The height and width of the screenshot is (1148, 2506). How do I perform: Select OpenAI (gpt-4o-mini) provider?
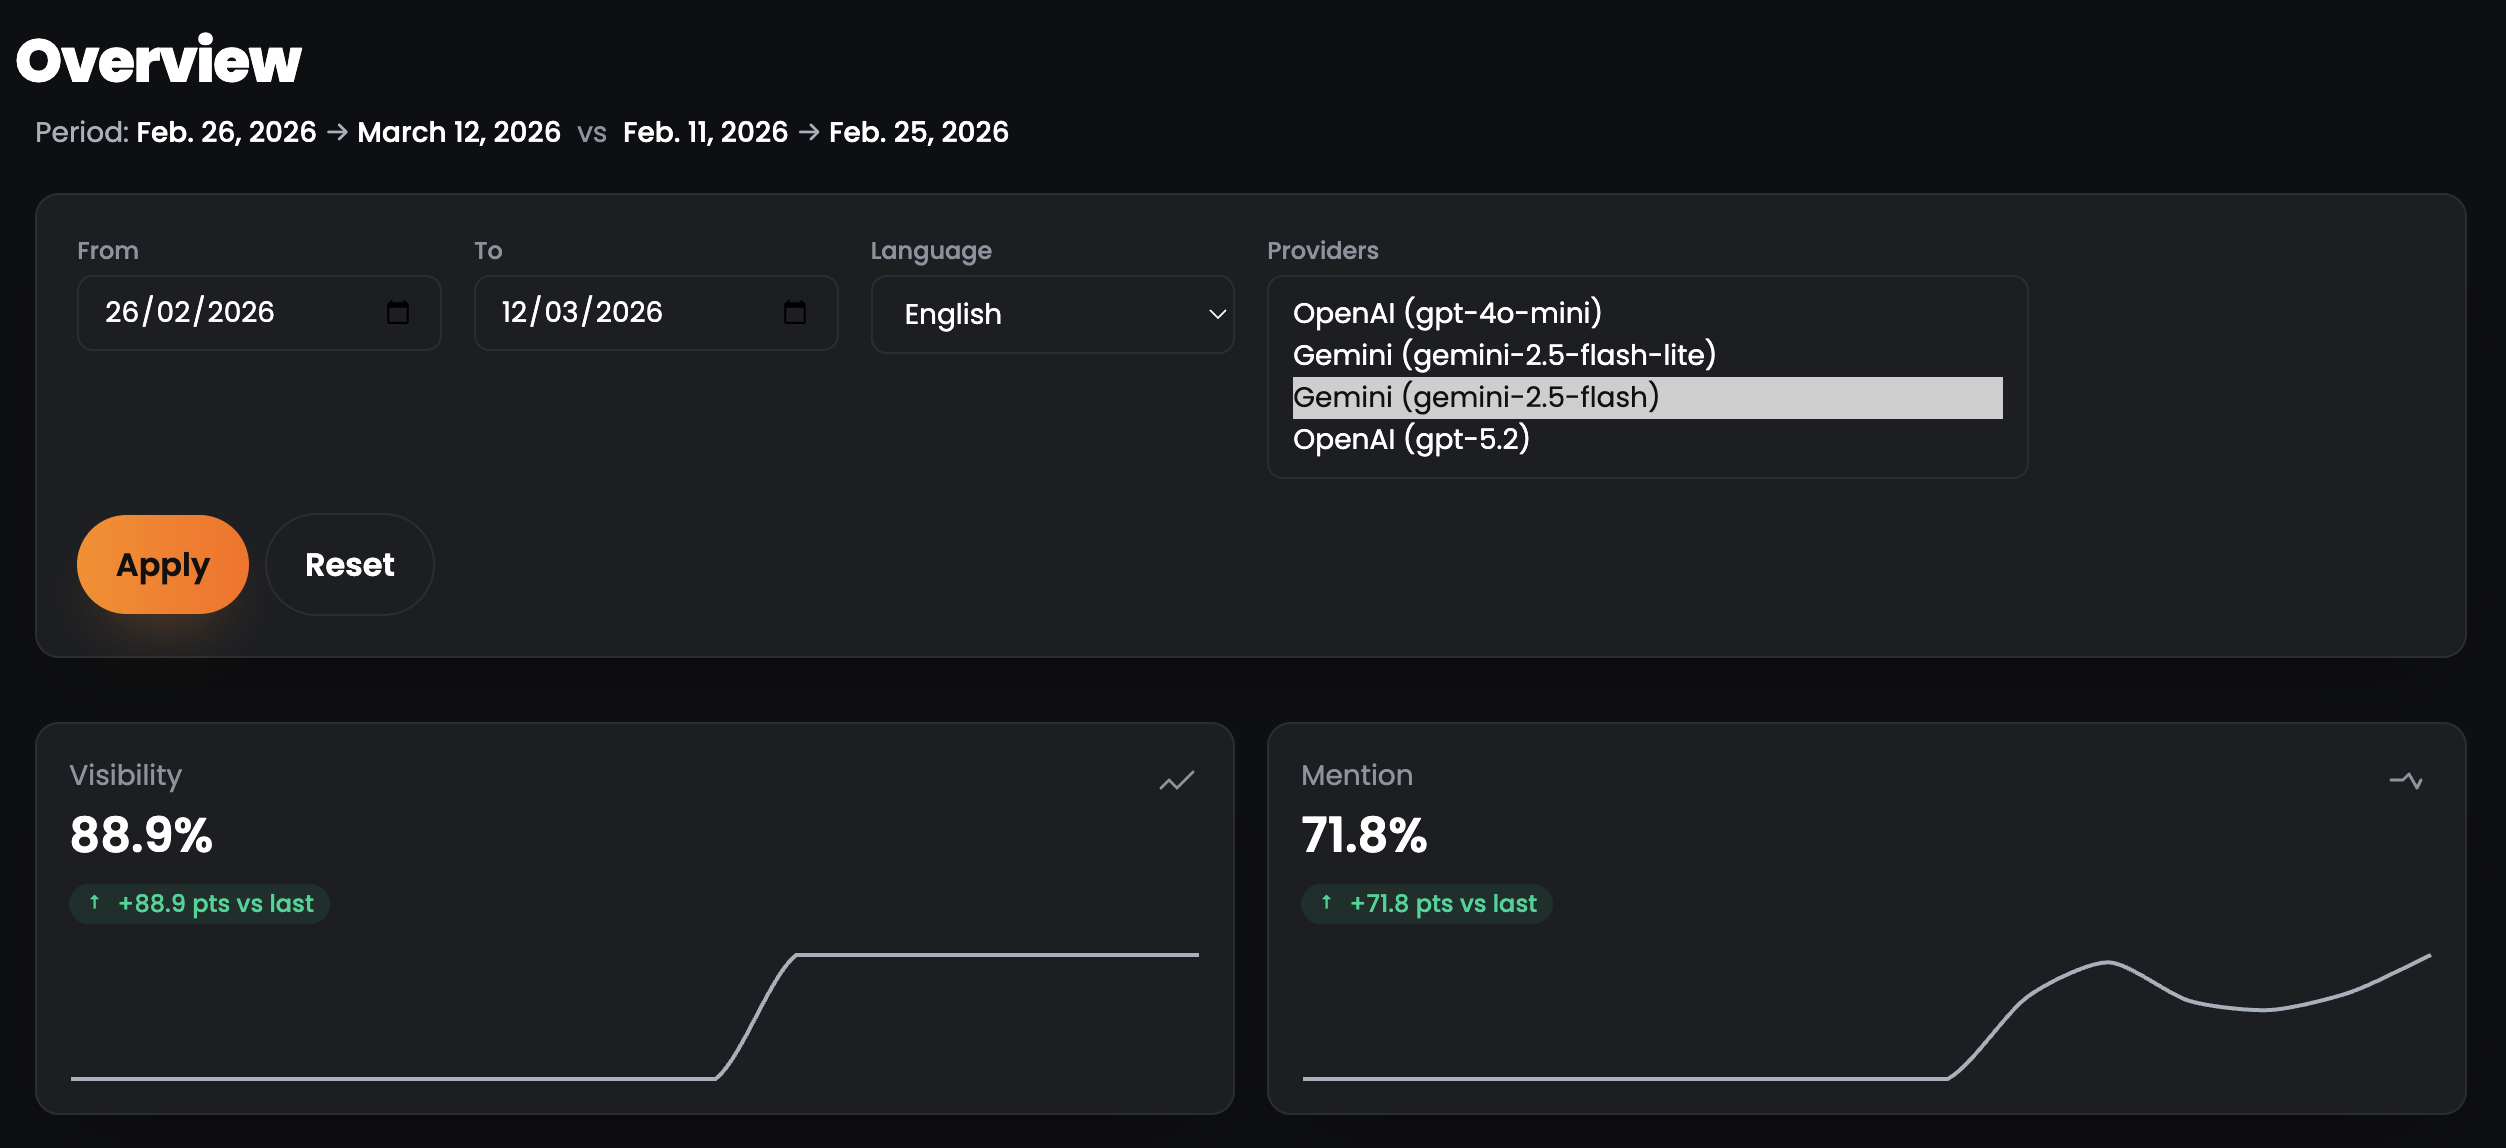tap(1447, 313)
